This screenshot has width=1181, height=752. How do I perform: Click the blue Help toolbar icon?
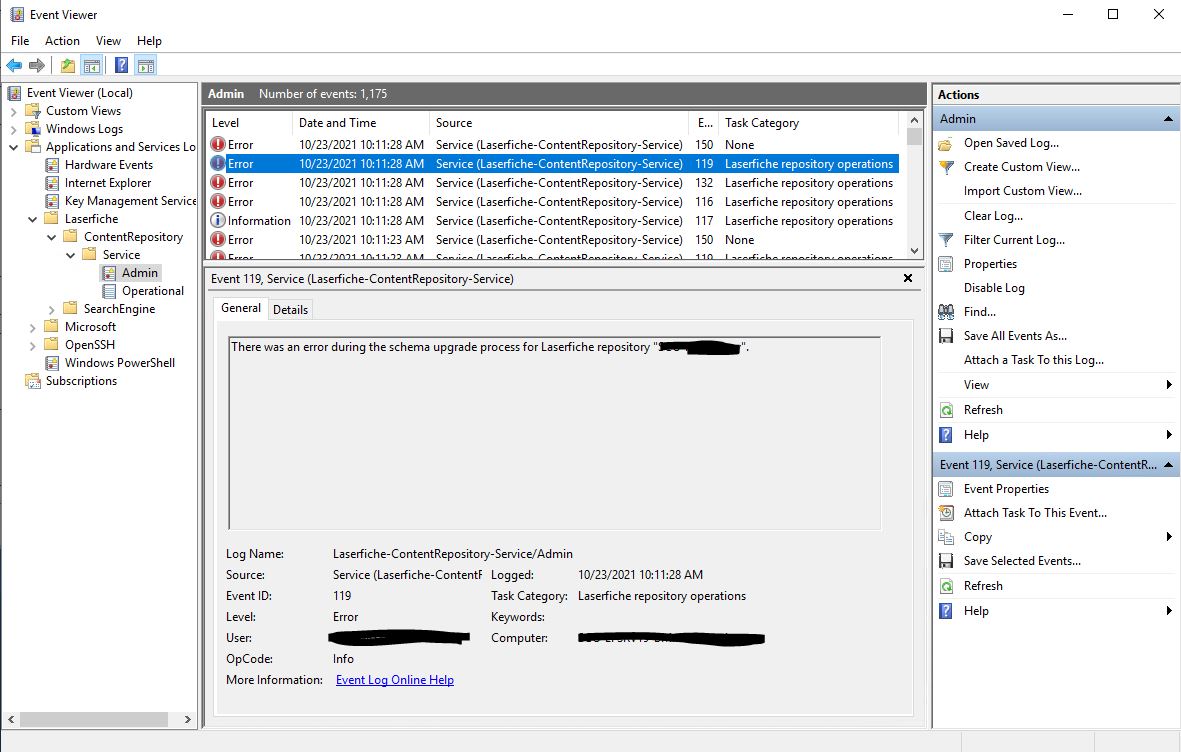pos(121,66)
